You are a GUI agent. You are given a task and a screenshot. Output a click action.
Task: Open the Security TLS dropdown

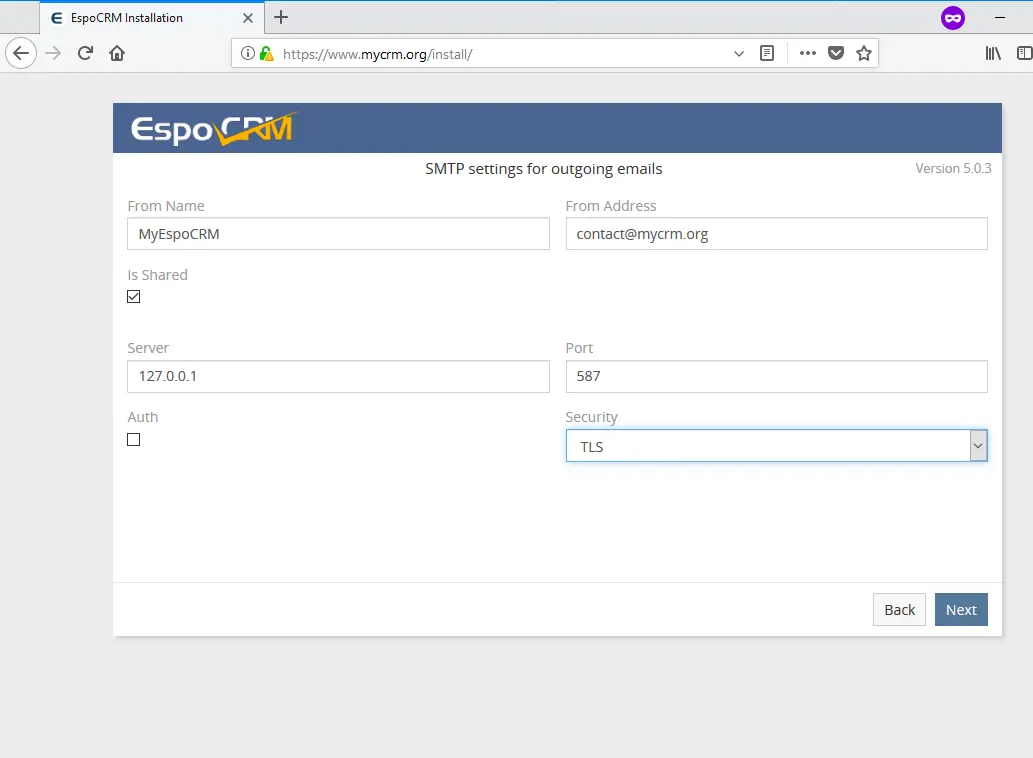[x=776, y=446]
